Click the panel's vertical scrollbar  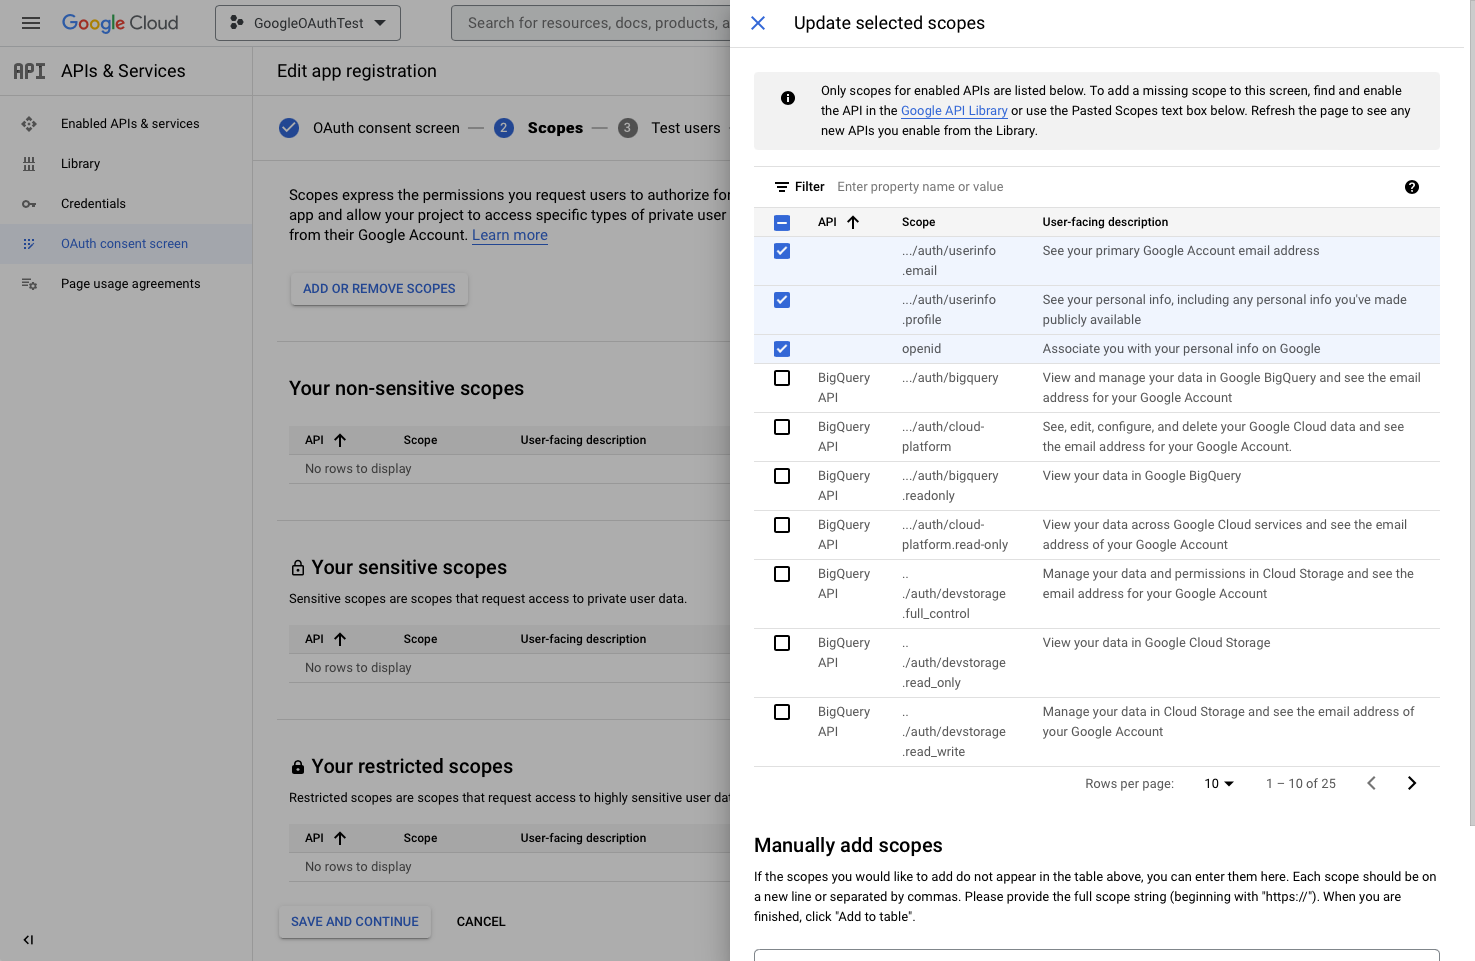coord(1471,412)
